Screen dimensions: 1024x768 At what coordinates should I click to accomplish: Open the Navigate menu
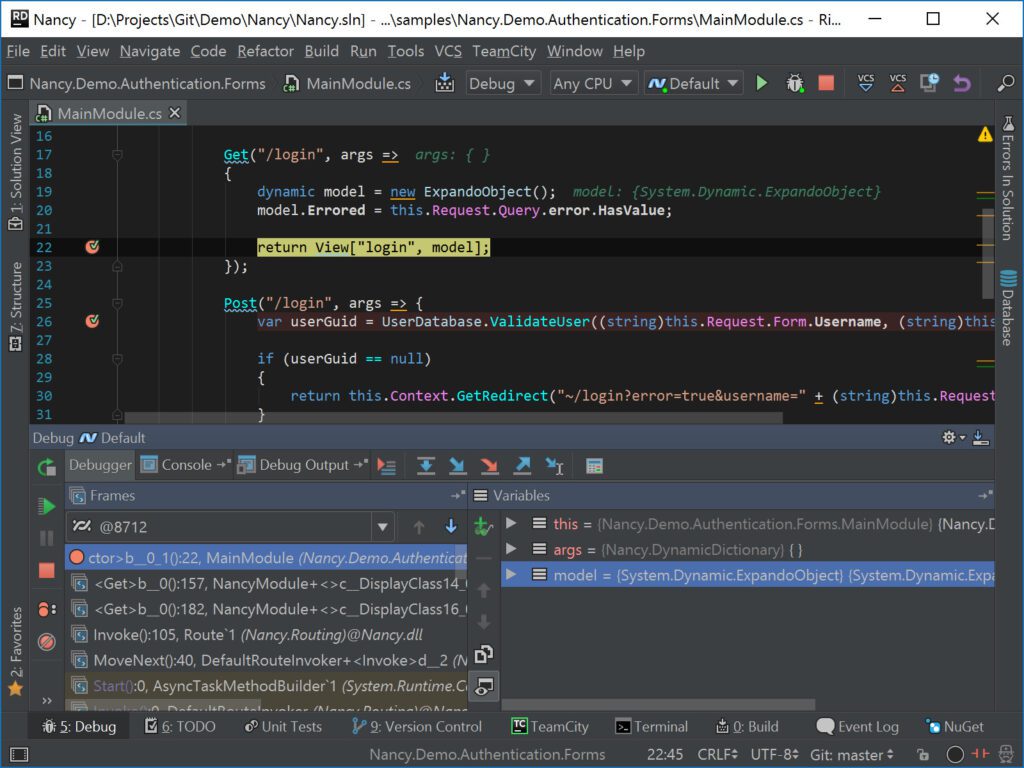pos(150,51)
